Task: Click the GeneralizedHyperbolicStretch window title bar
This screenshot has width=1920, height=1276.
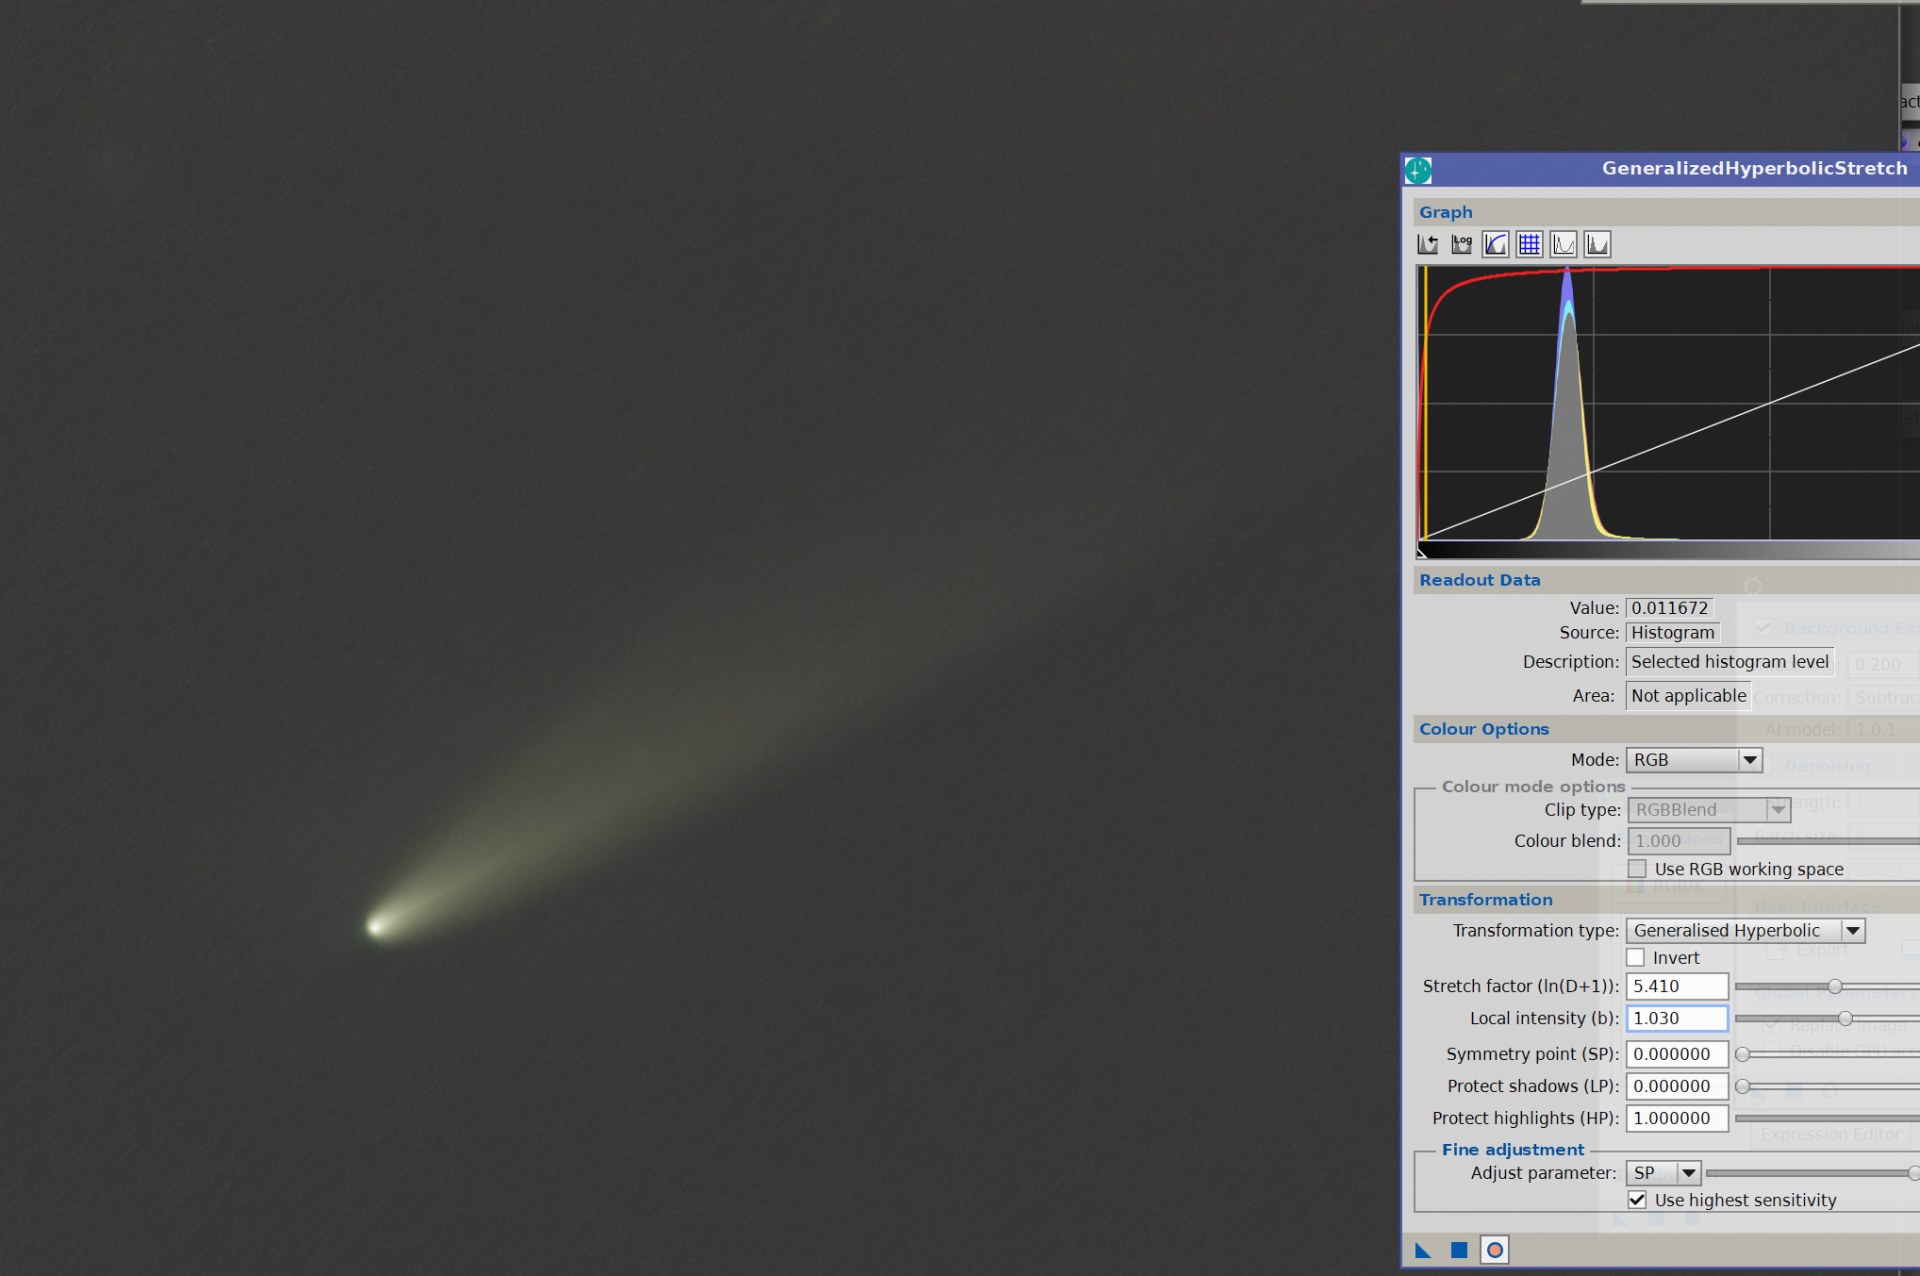Action: click(x=1660, y=169)
